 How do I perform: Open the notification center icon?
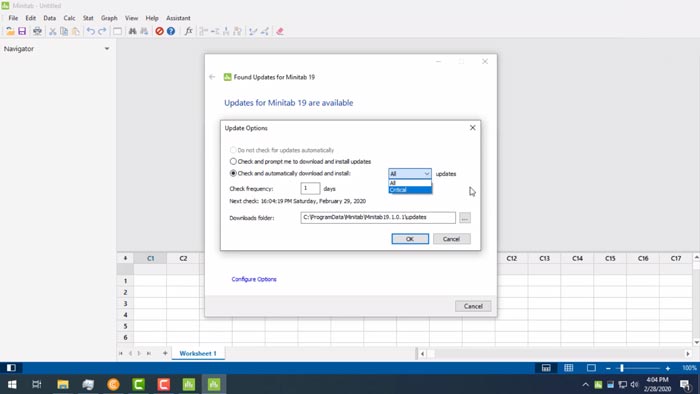tap(685, 385)
